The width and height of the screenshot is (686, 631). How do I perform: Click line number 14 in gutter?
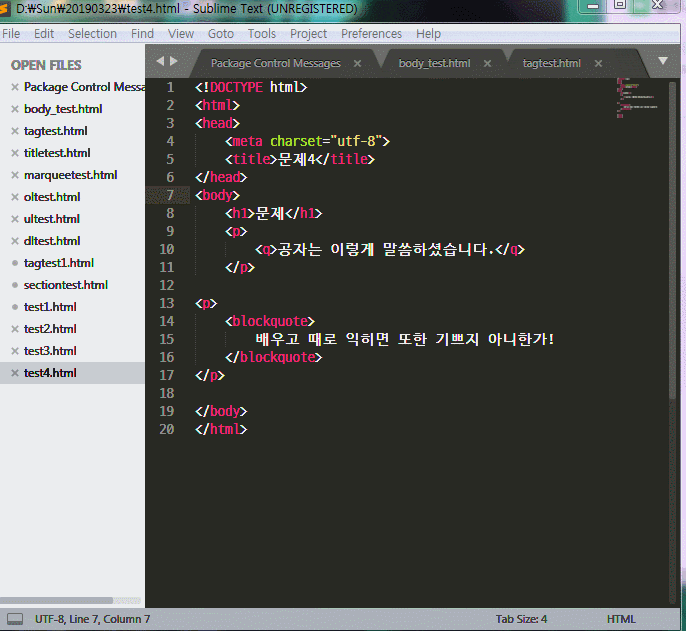[x=167, y=321]
